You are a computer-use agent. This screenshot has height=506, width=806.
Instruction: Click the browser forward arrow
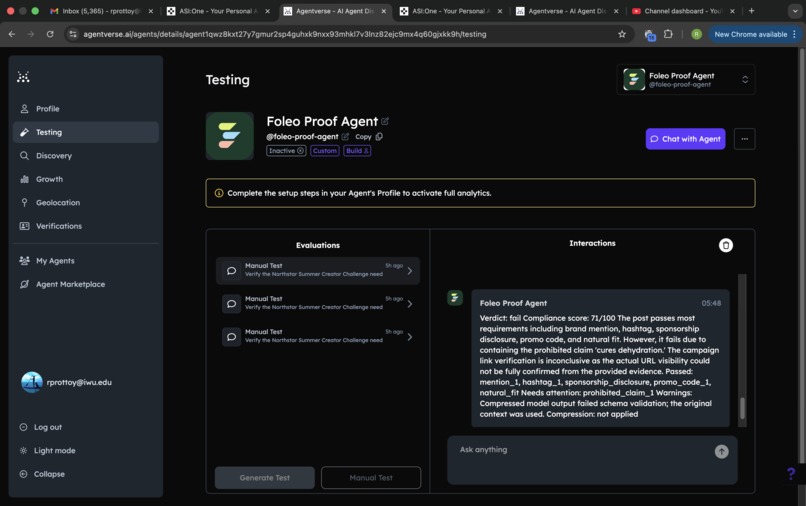point(31,34)
